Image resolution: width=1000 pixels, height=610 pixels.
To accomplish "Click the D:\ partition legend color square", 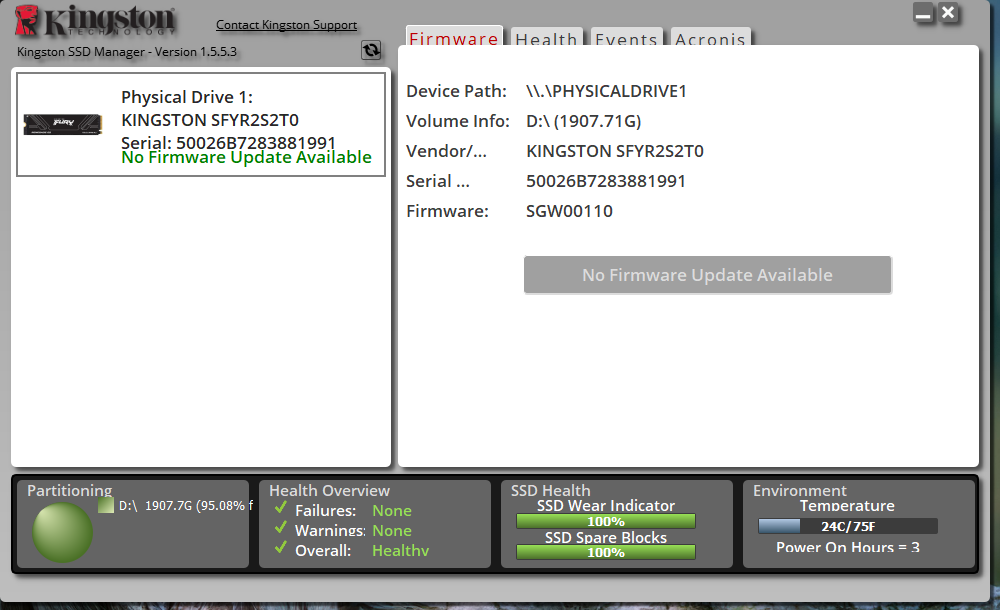I will (106, 506).
